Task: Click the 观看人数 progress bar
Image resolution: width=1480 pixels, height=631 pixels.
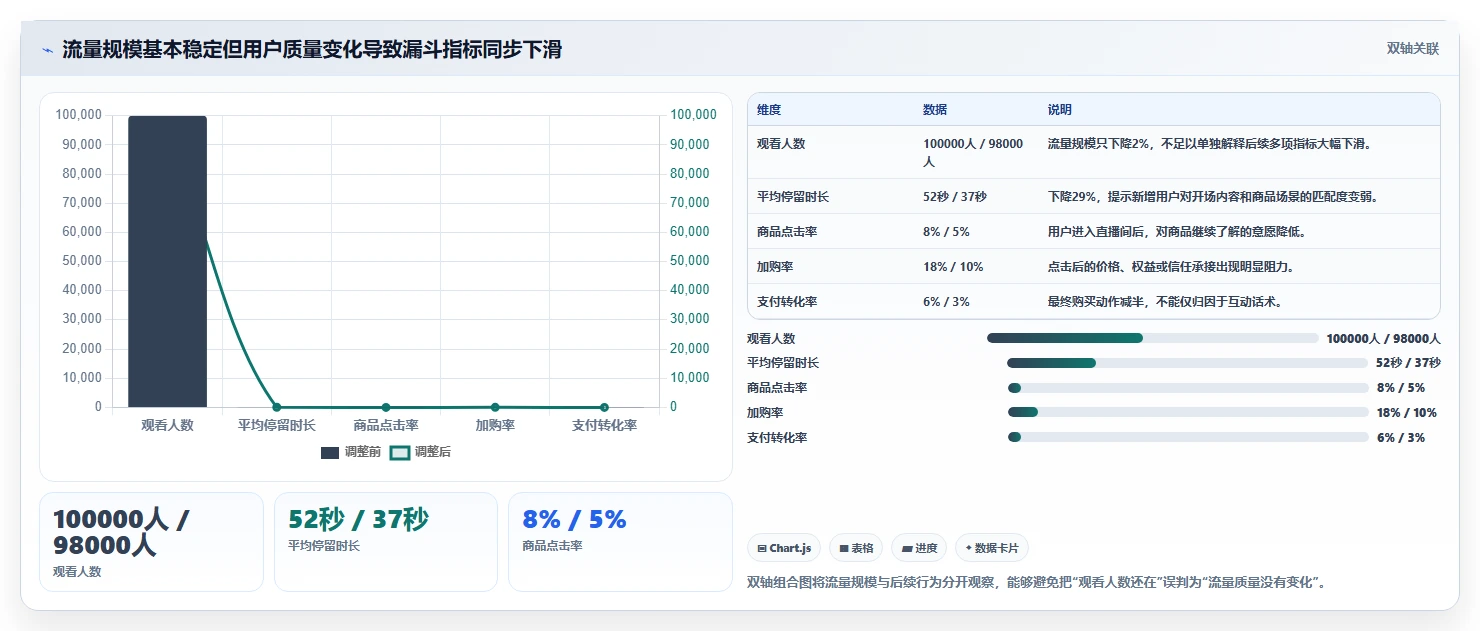Action: tap(1152, 338)
